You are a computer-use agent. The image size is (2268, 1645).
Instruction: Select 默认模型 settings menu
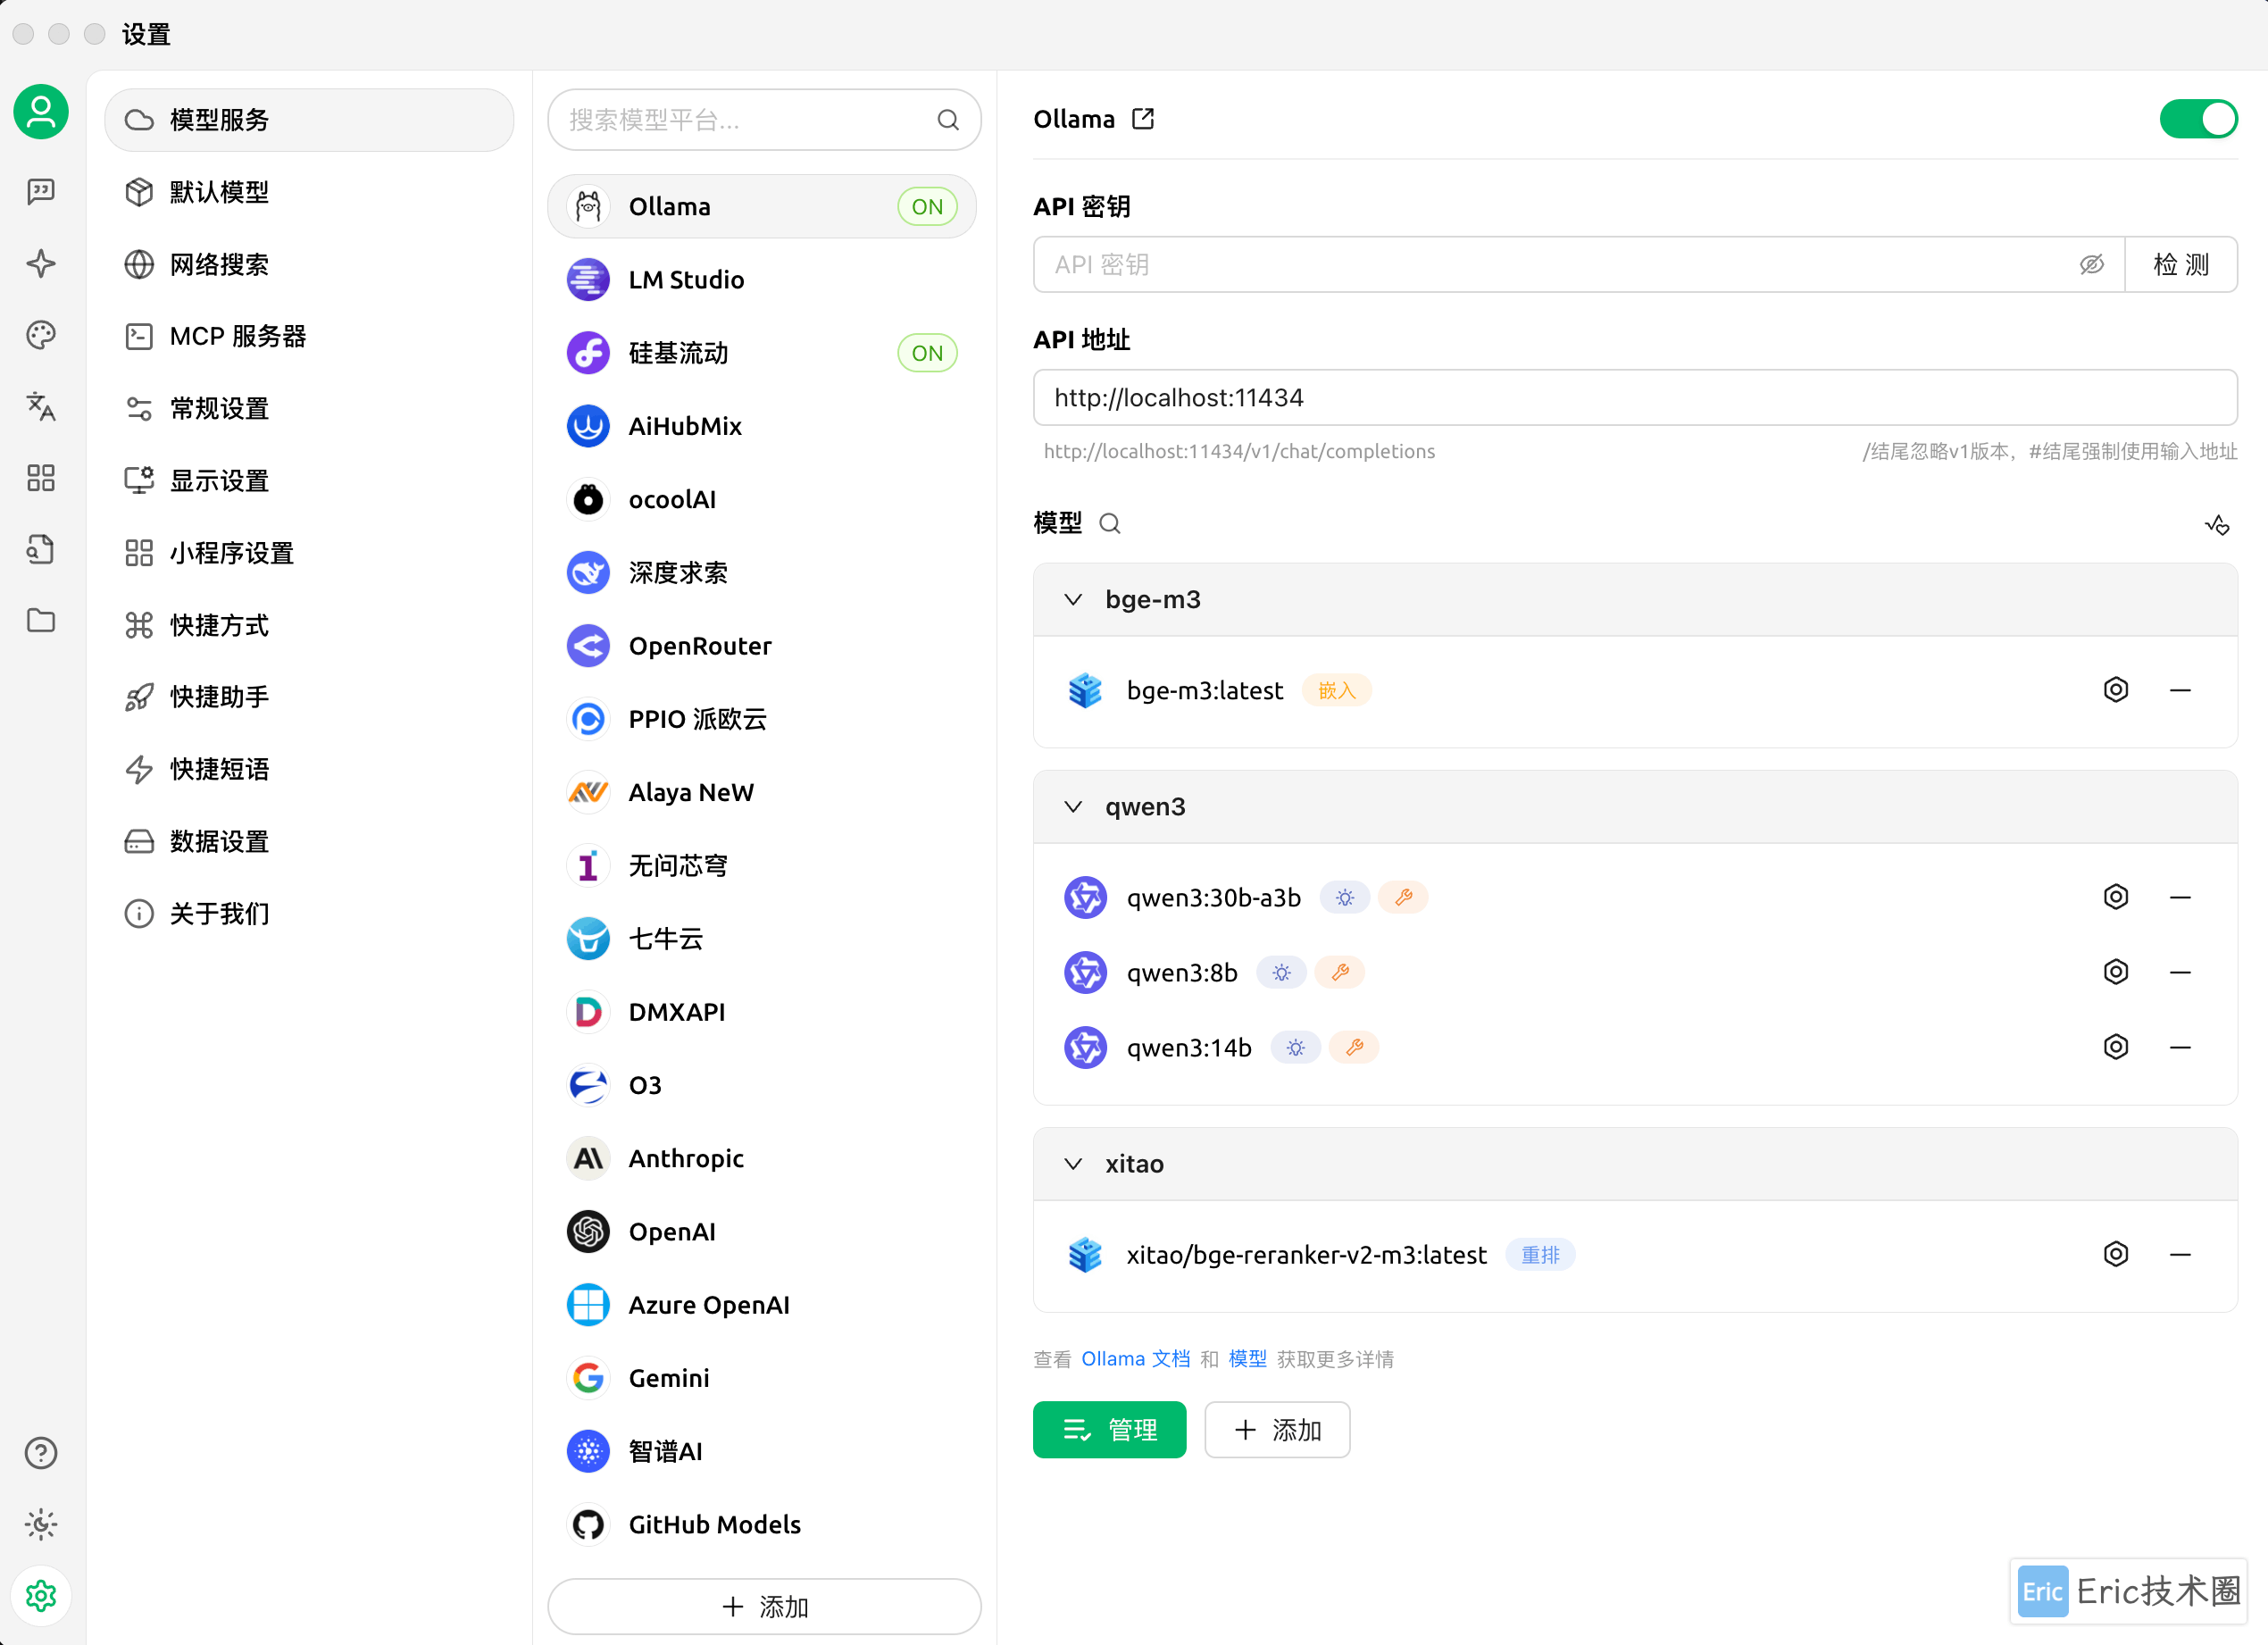pos(309,192)
